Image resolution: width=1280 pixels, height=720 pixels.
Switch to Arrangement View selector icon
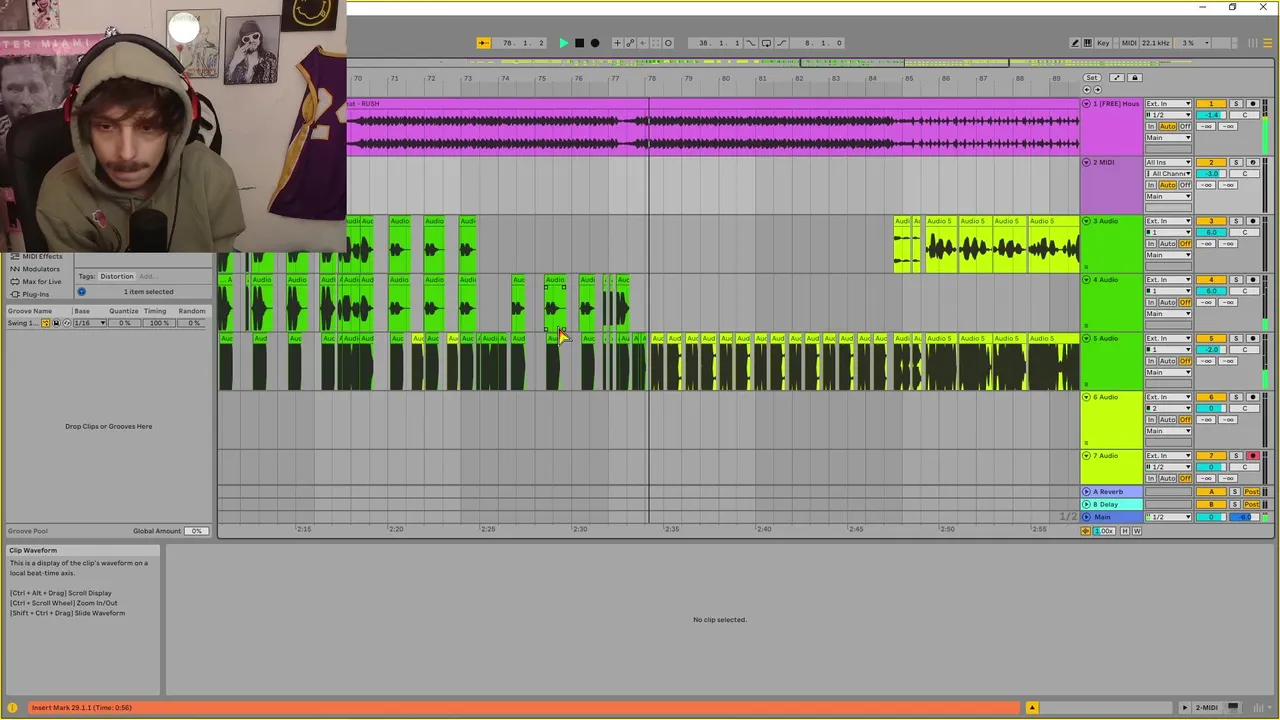tap(1267, 43)
